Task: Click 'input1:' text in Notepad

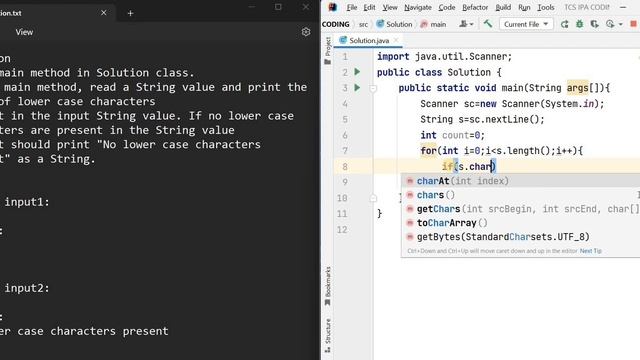Action: tap(27, 202)
